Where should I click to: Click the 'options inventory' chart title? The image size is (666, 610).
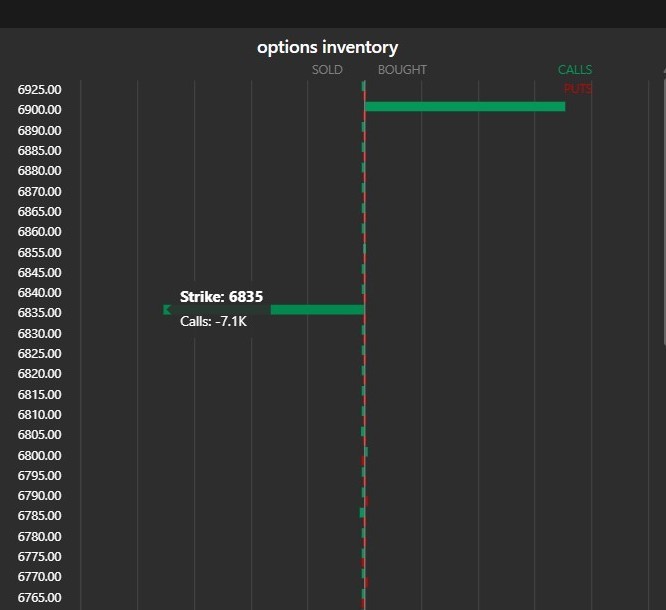point(327,47)
